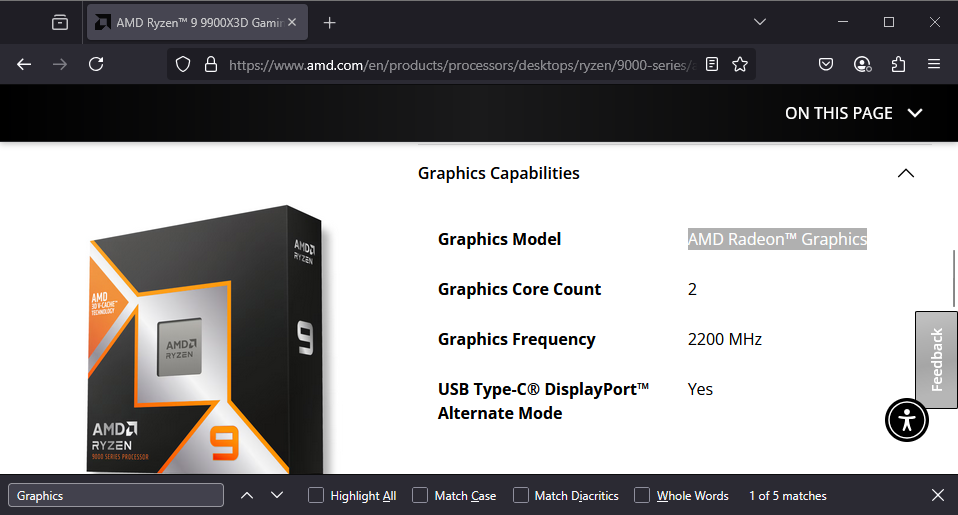Open the Feedback side tab
The height and width of the screenshot is (515, 958).
(936, 360)
